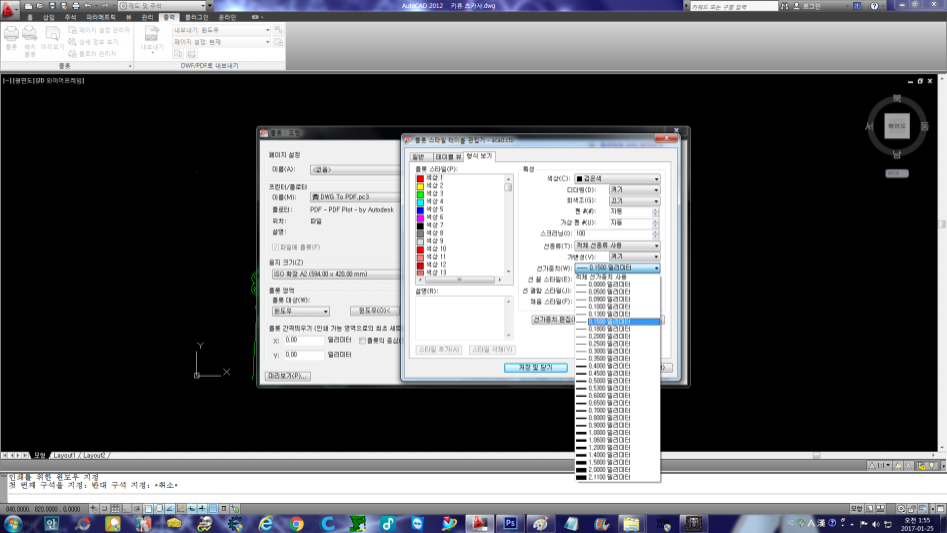
Task: Click the Save icon in quick access toolbar
Action: 52,5
